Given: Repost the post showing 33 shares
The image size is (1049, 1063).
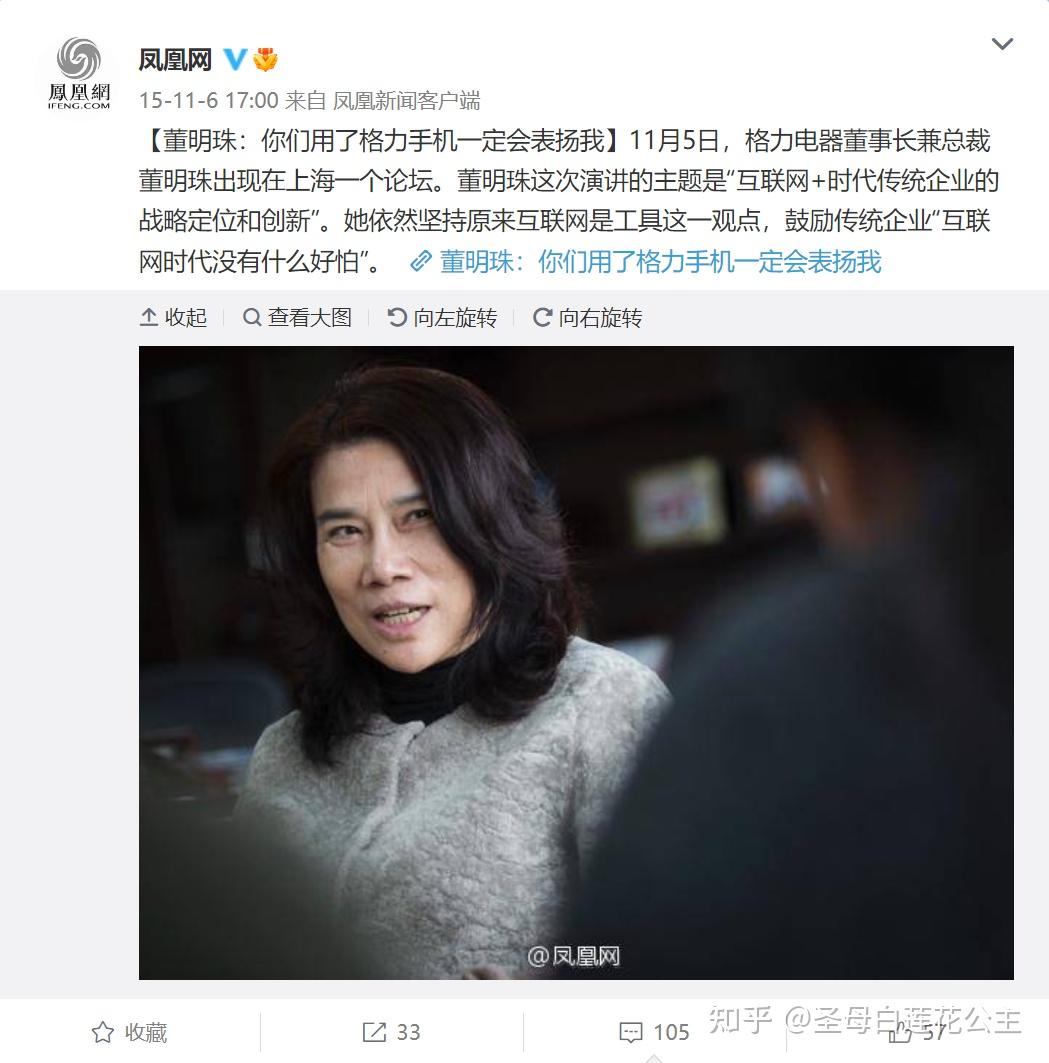Looking at the screenshot, I should click(391, 1032).
